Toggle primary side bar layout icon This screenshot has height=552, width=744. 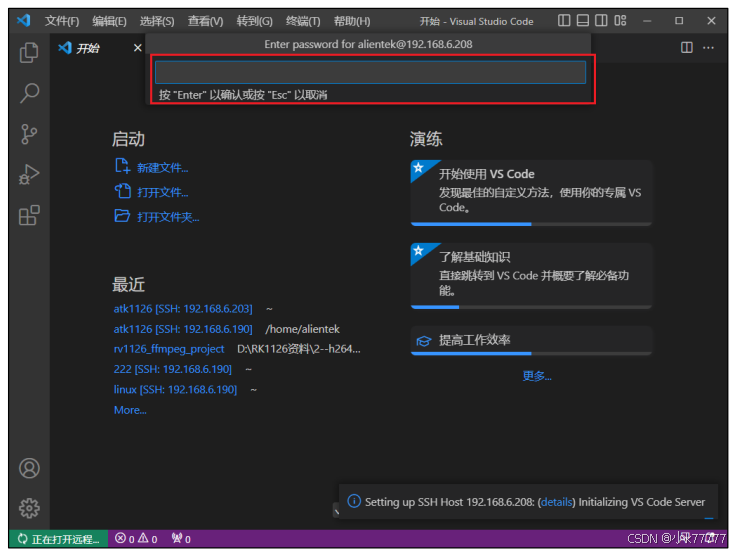(x=564, y=20)
